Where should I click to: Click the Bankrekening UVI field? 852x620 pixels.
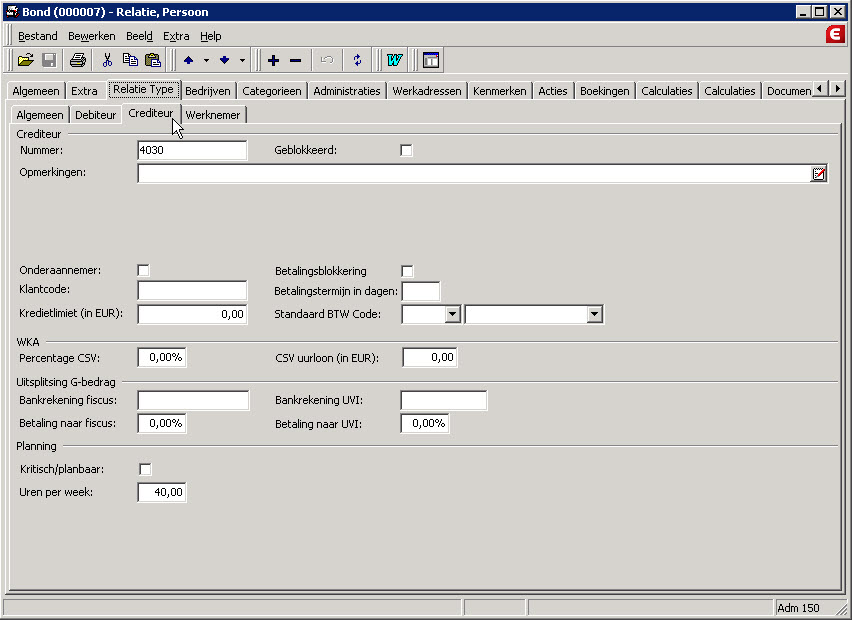point(444,400)
